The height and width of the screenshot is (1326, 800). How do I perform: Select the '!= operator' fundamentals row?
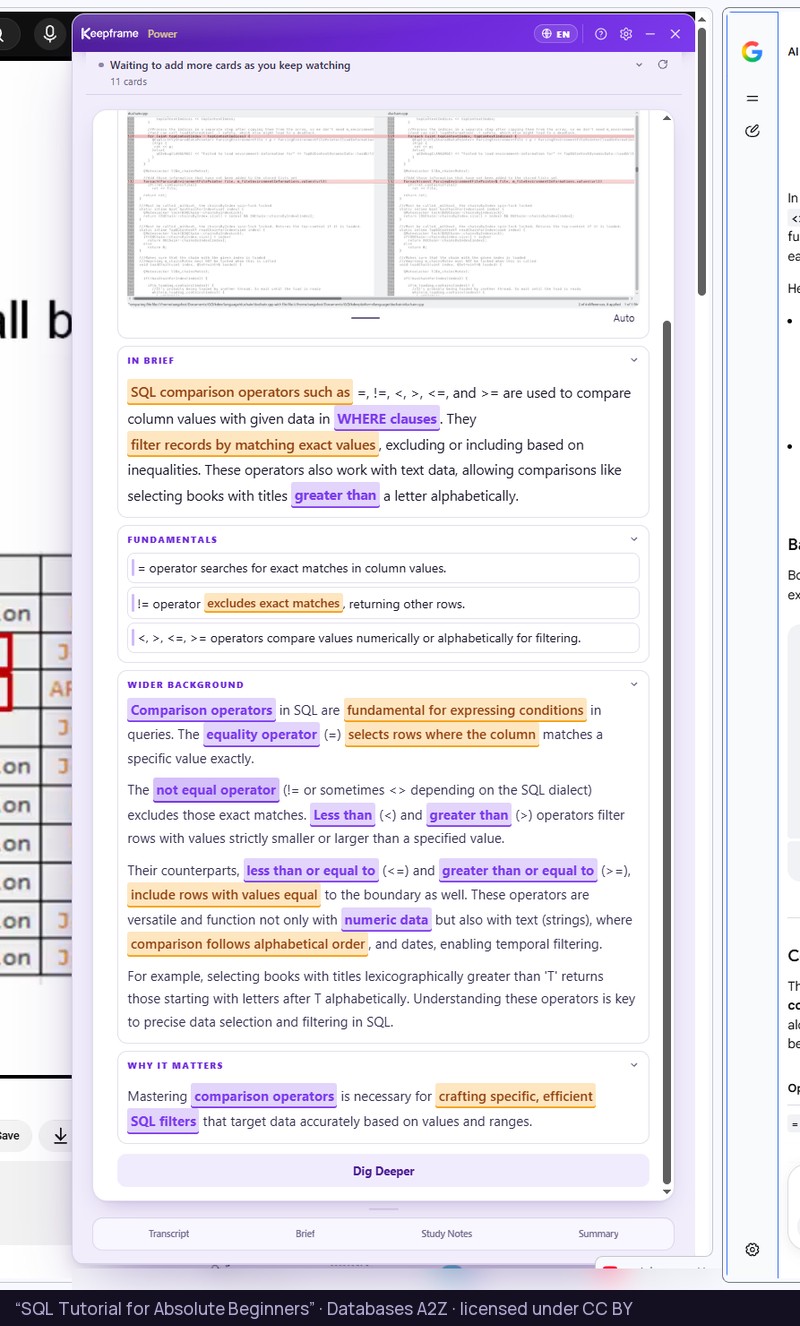pyautogui.click(x=383, y=603)
